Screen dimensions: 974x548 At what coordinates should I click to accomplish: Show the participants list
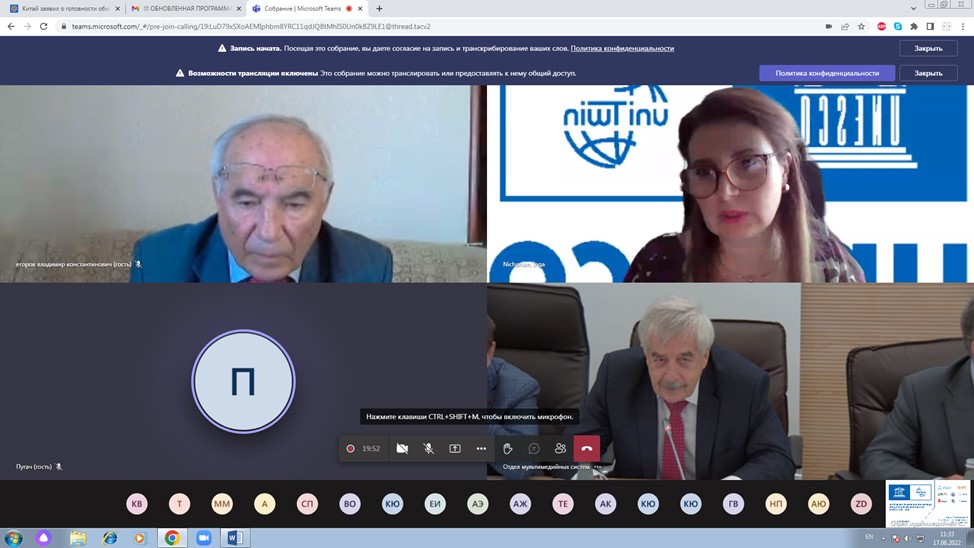point(560,449)
